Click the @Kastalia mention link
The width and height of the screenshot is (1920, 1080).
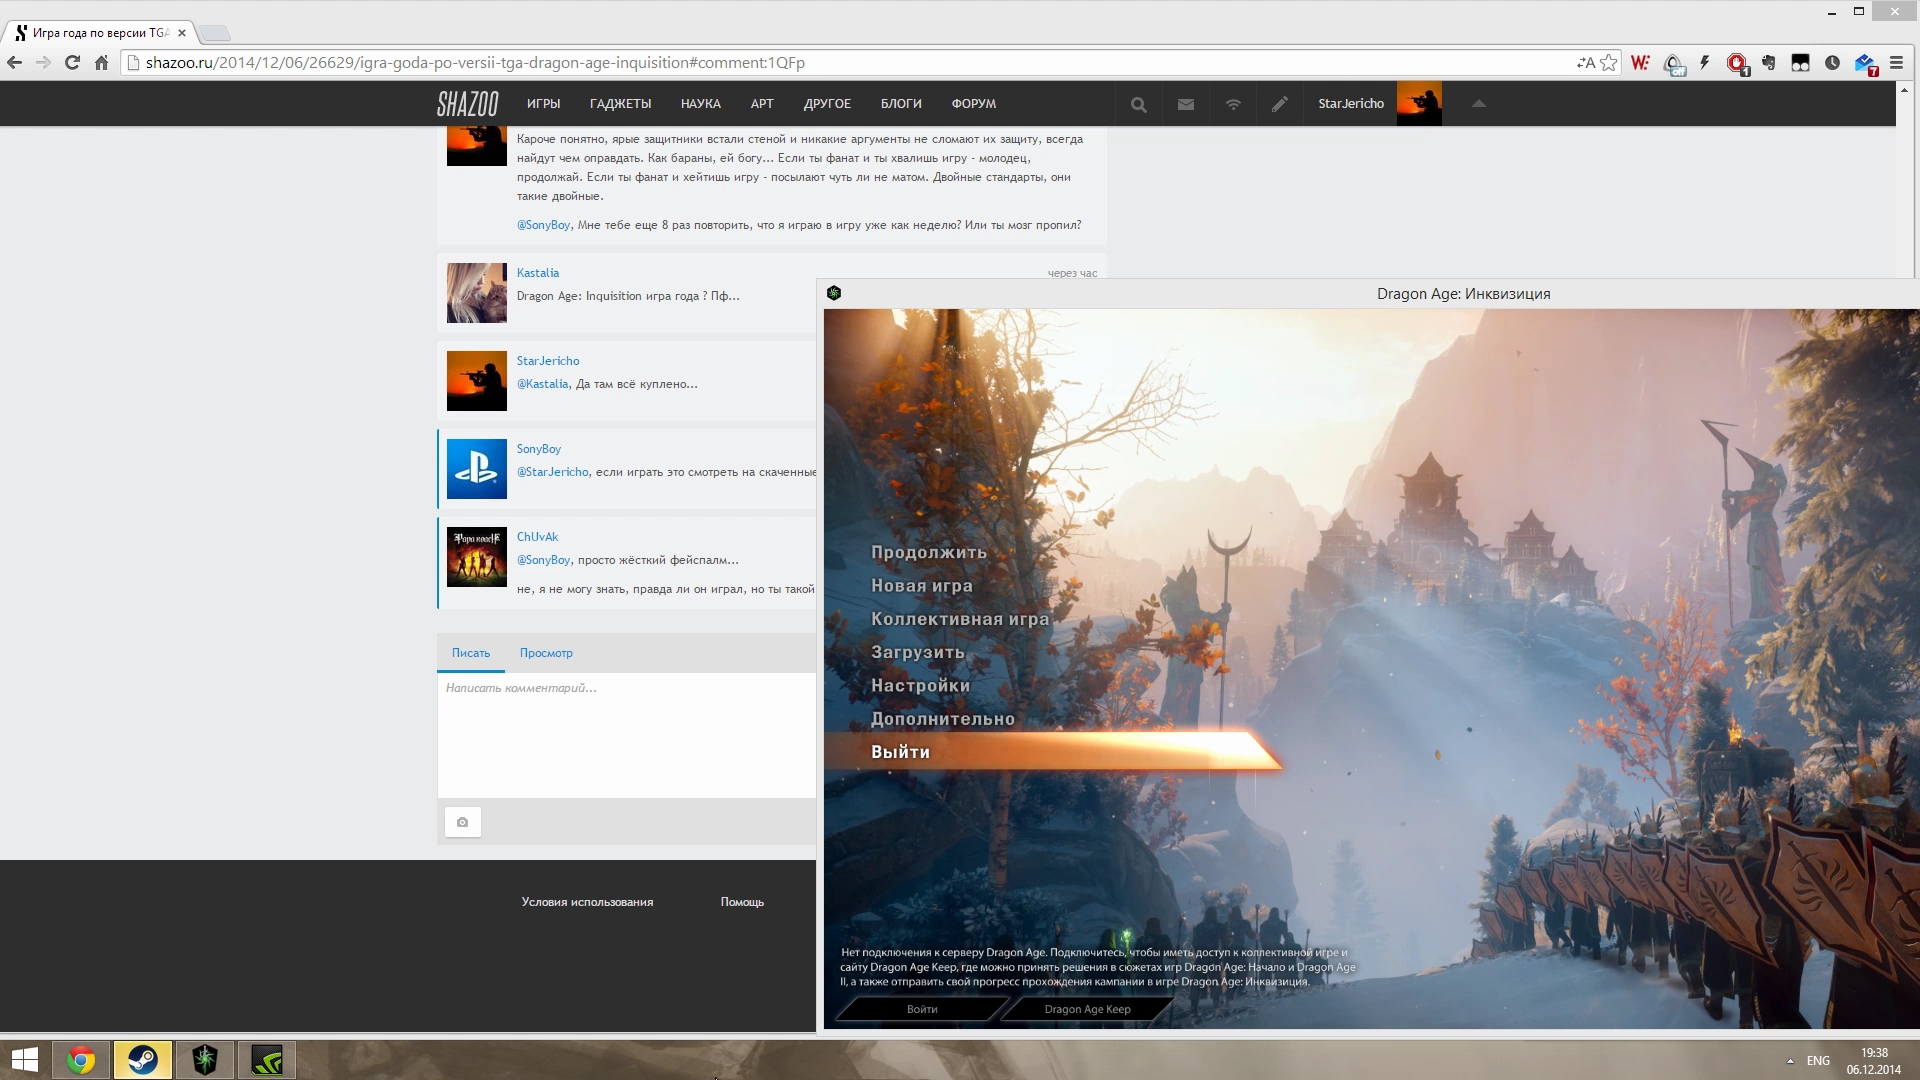coord(542,384)
